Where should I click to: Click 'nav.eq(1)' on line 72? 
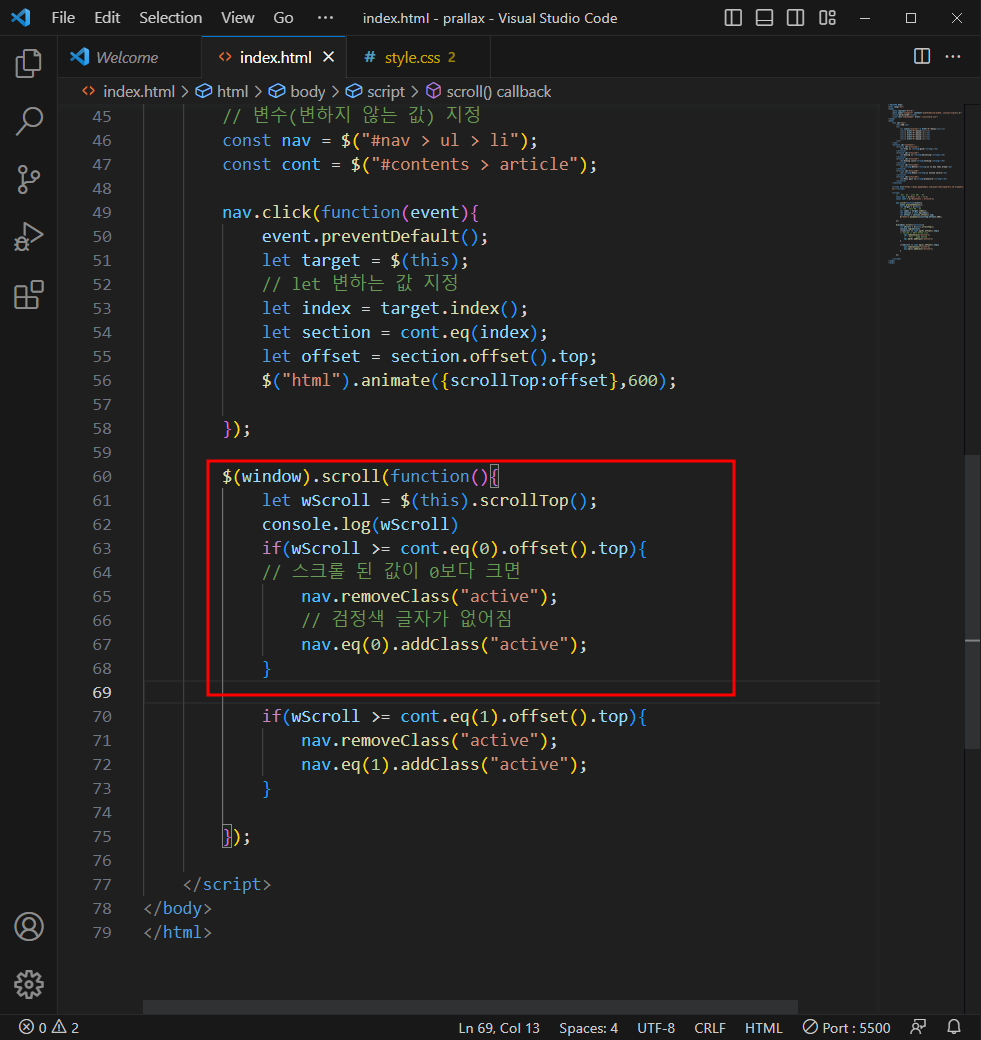346,764
